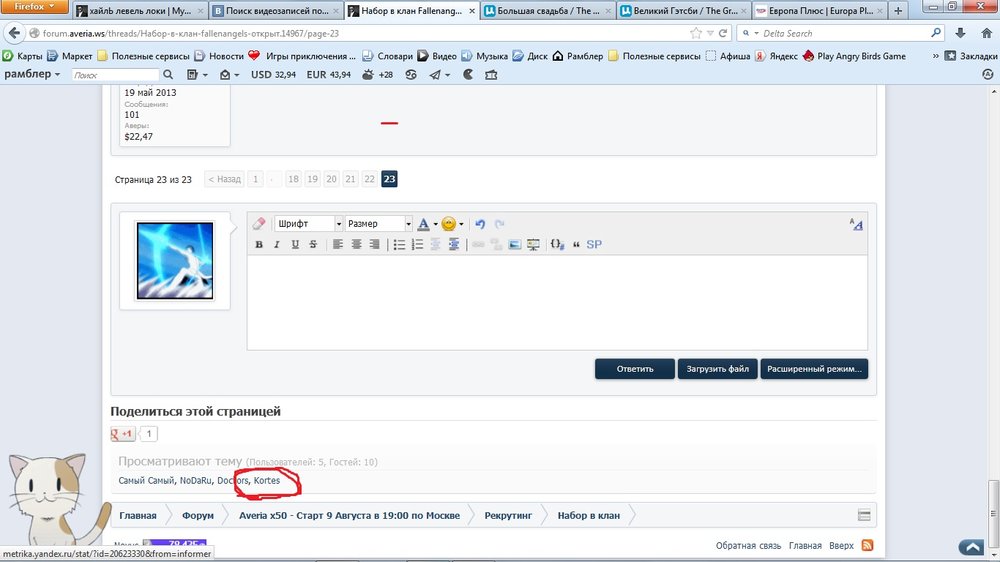Toggle italic text formatting
This screenshot has width=1000, height=562.
(x=277, y=244)
